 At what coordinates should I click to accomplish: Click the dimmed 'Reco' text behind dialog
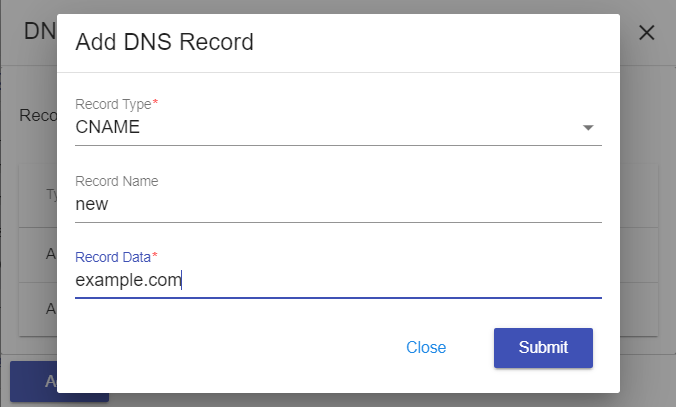[x=37, y=115]
